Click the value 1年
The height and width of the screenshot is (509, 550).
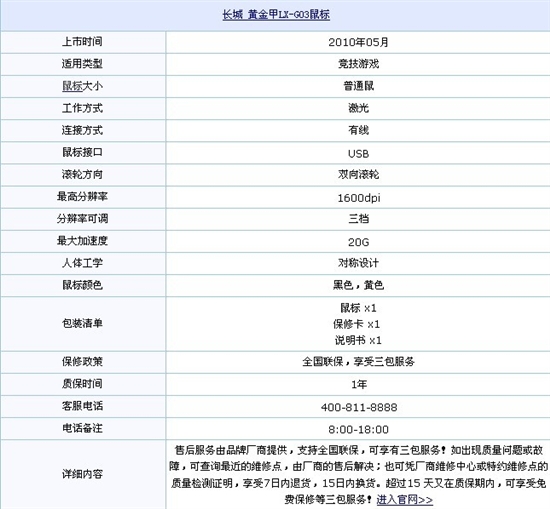[359, 385]
